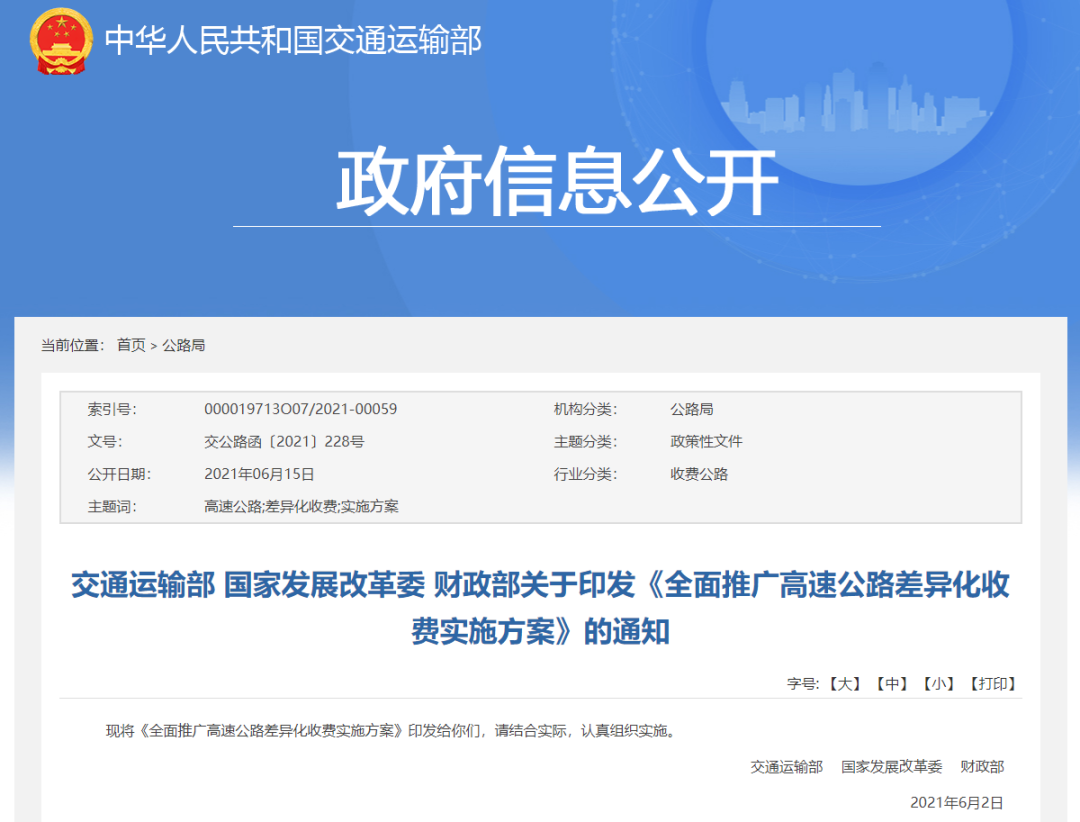Click the article title heading

pos(541,608)
